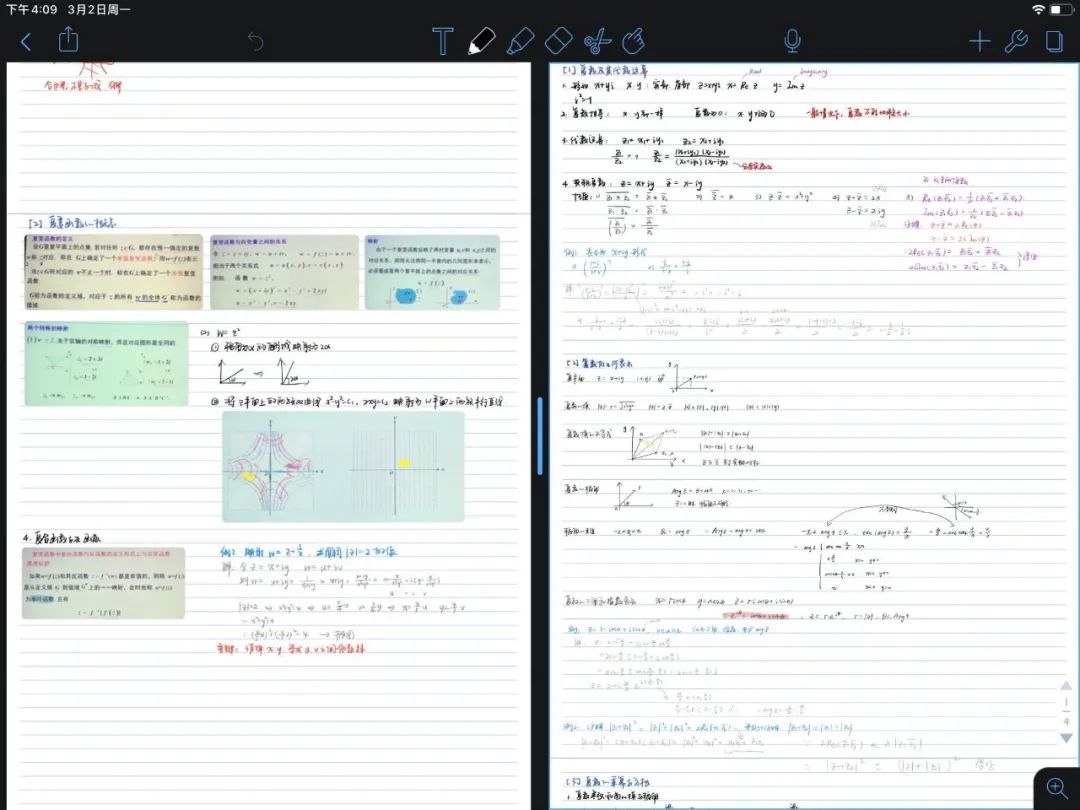
Task: Select the hyperbola graph image in left note
Action: 343,467
